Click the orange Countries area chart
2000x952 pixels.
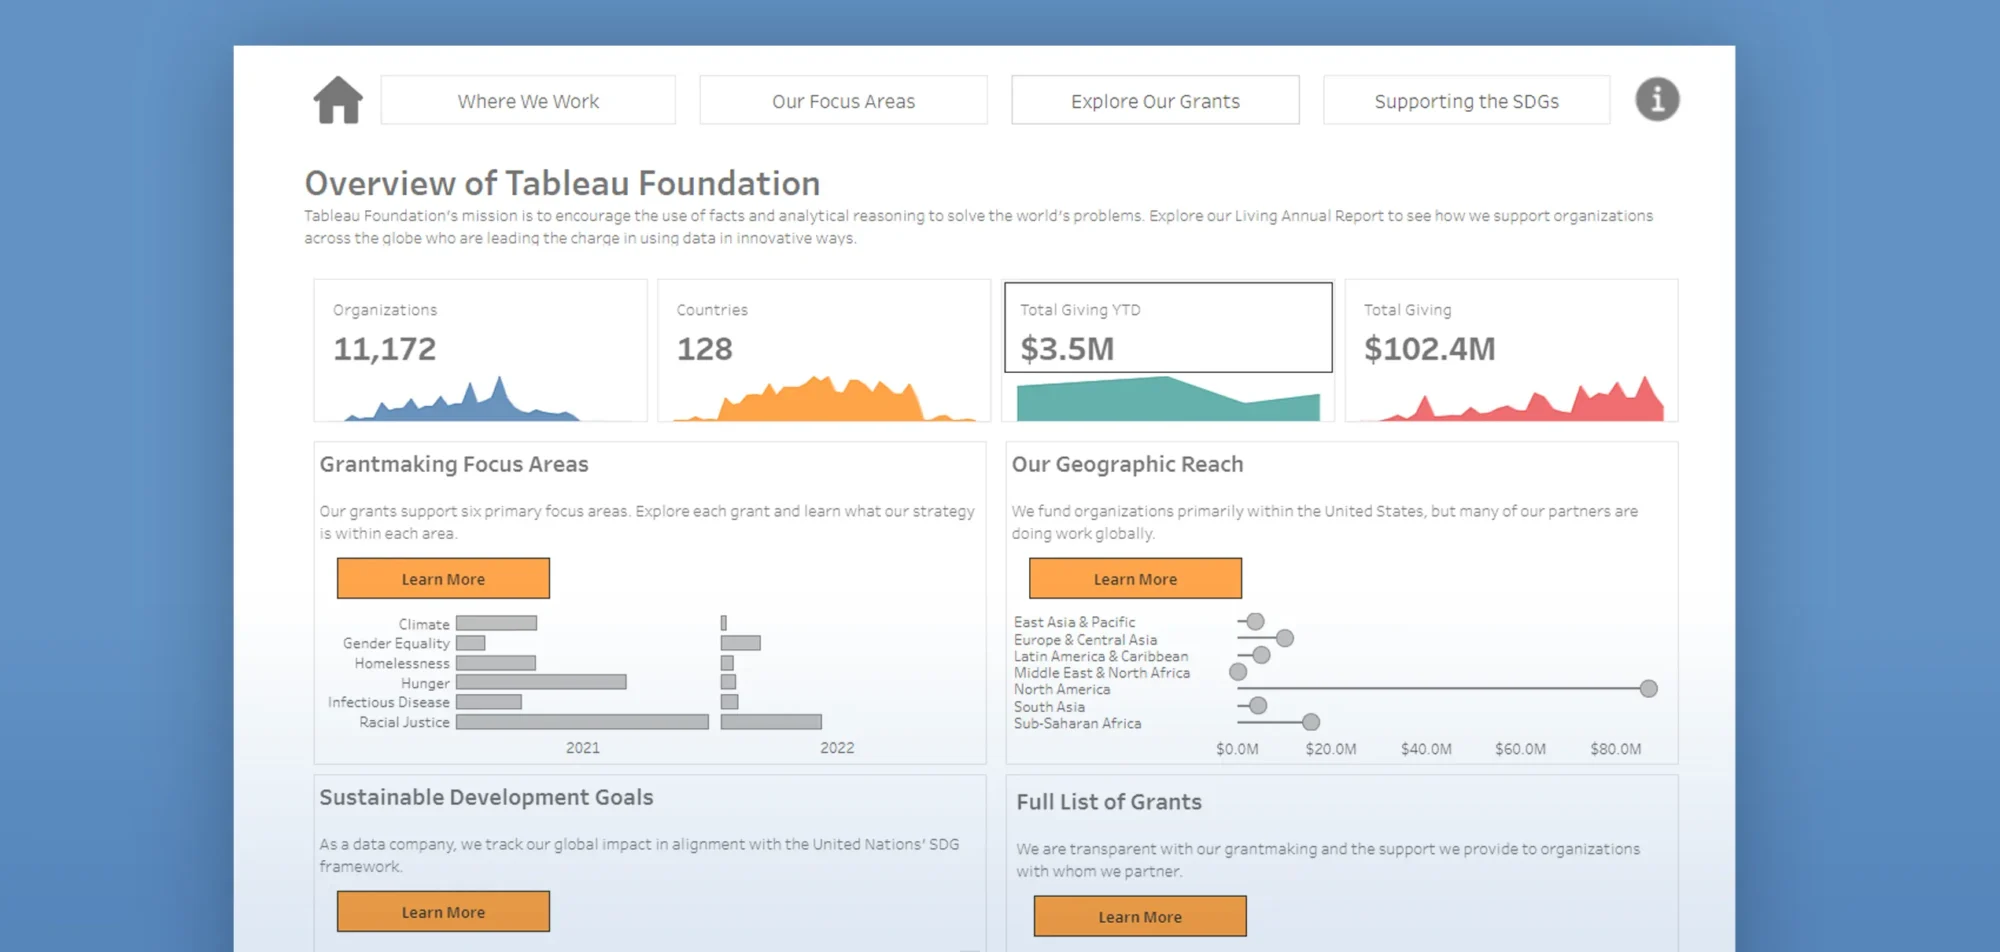tap(825, 400)
